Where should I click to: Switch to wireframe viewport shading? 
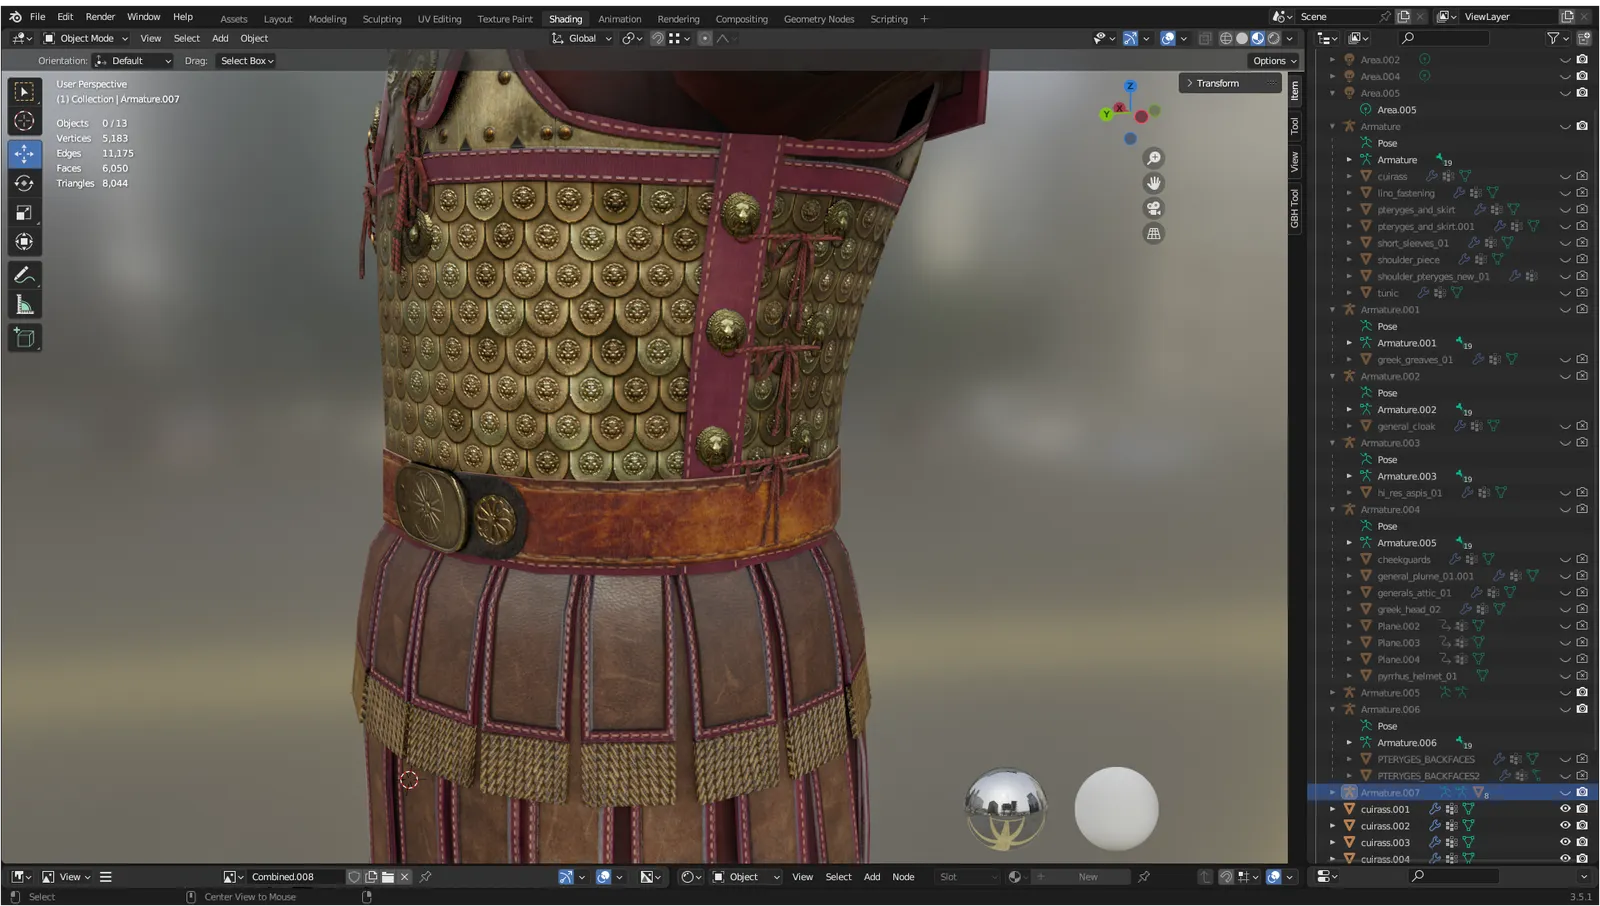pos(1226,38)
